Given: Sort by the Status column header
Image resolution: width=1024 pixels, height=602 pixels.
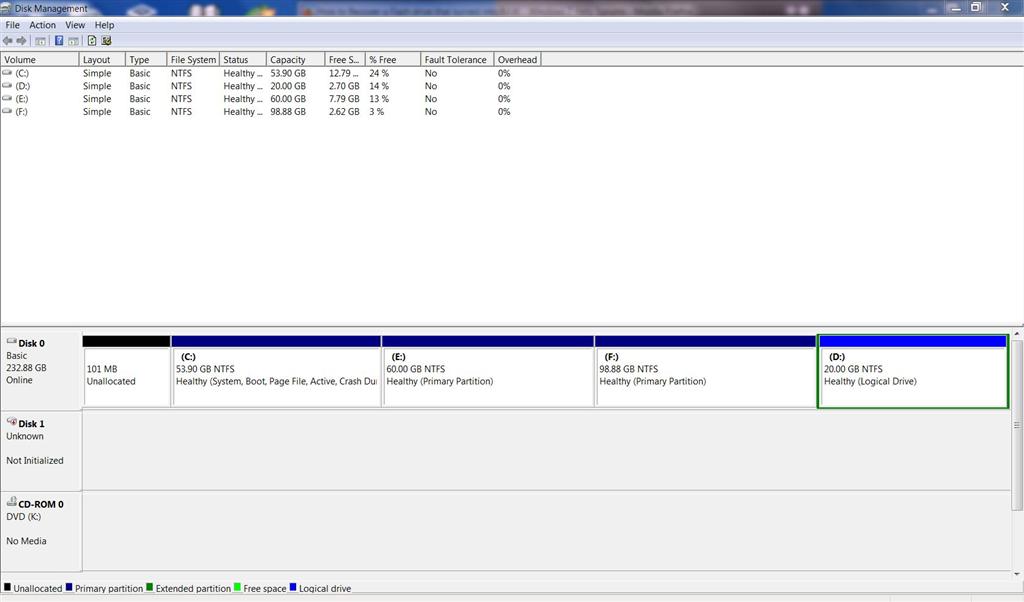Looking at the screenshot, I should 243,59.
